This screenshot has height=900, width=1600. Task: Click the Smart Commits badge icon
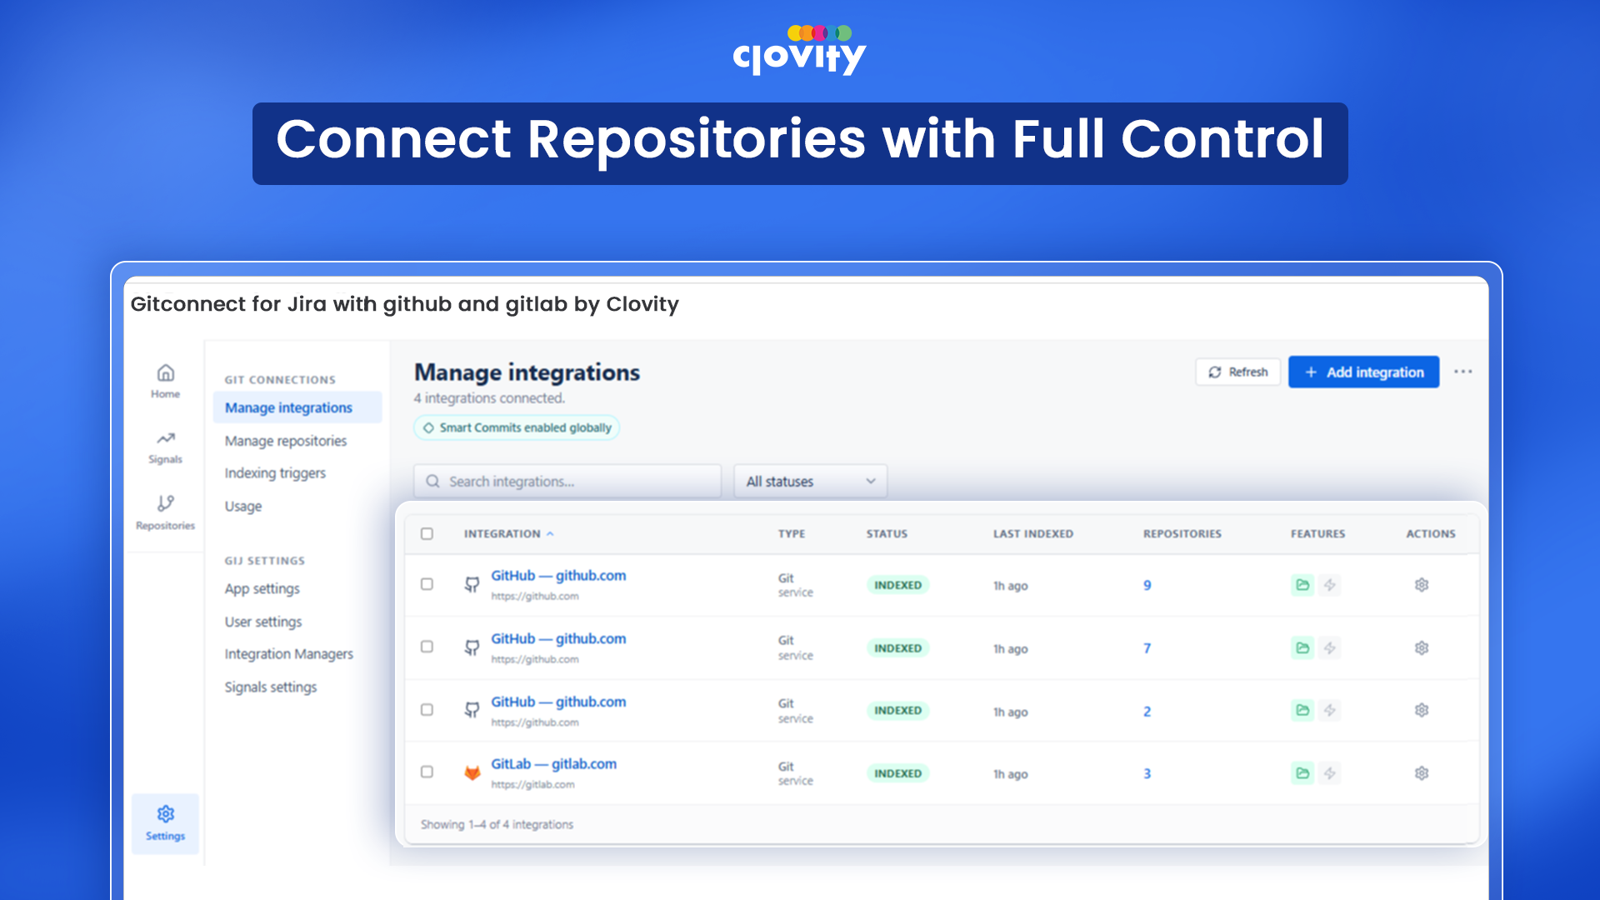coord(428,428)
